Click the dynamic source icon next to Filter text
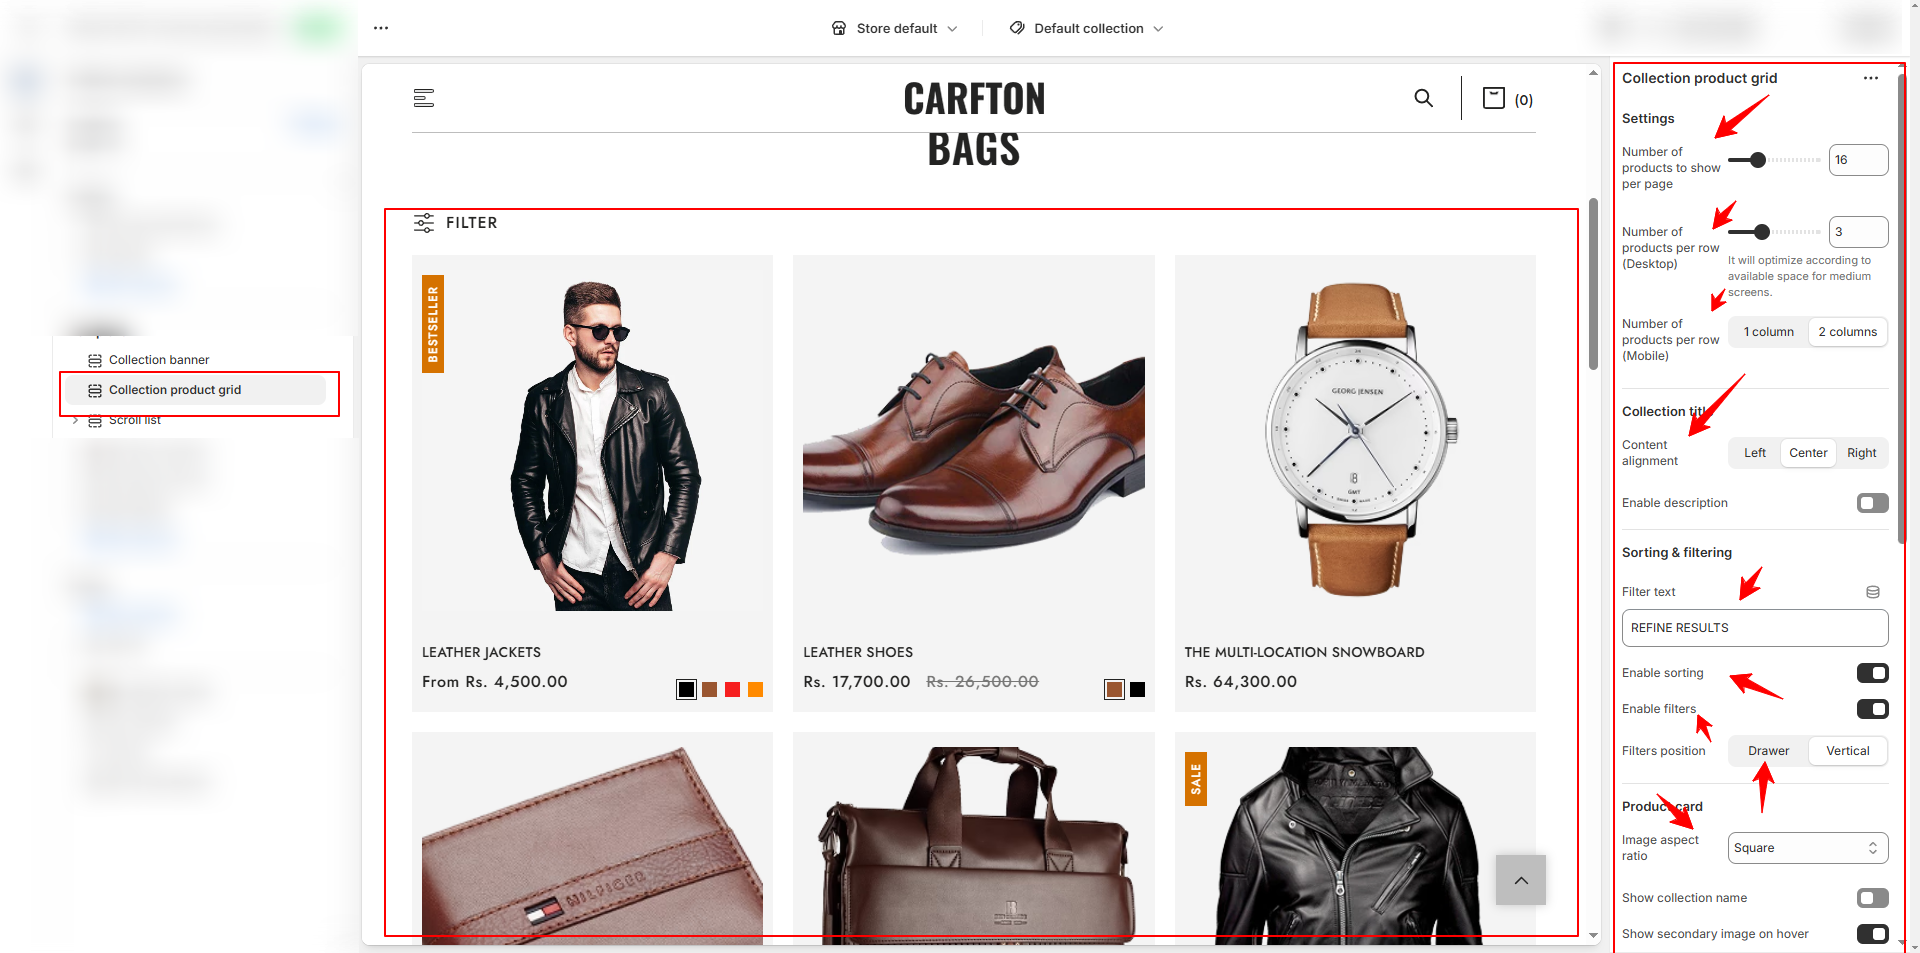 (x=1873, y=592)
